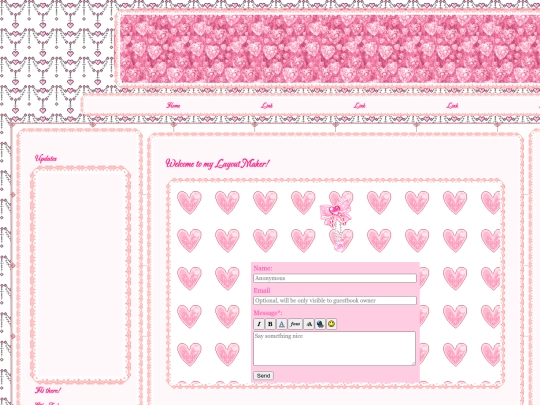The width and height of the screenshot is (540, 405).
Task: Select the Welcome to my Layout Maker! heading
Action: (x=217, y=163)
